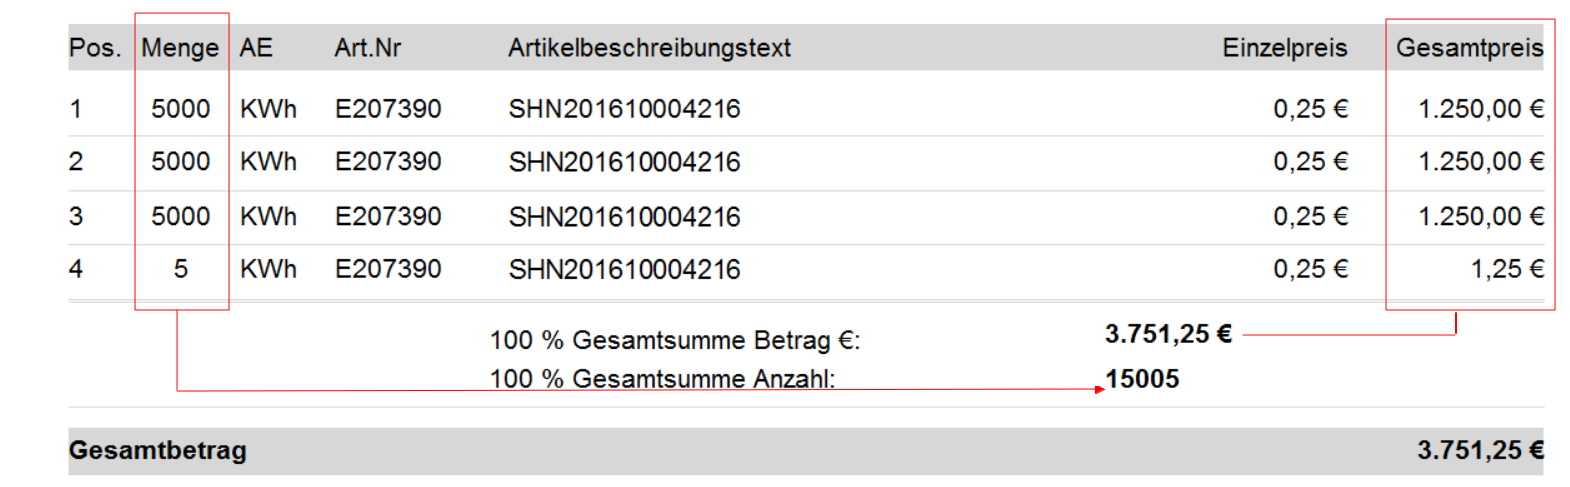Select quantity 5 in row 4
The image size is (1570, 487).
(180, 269)
